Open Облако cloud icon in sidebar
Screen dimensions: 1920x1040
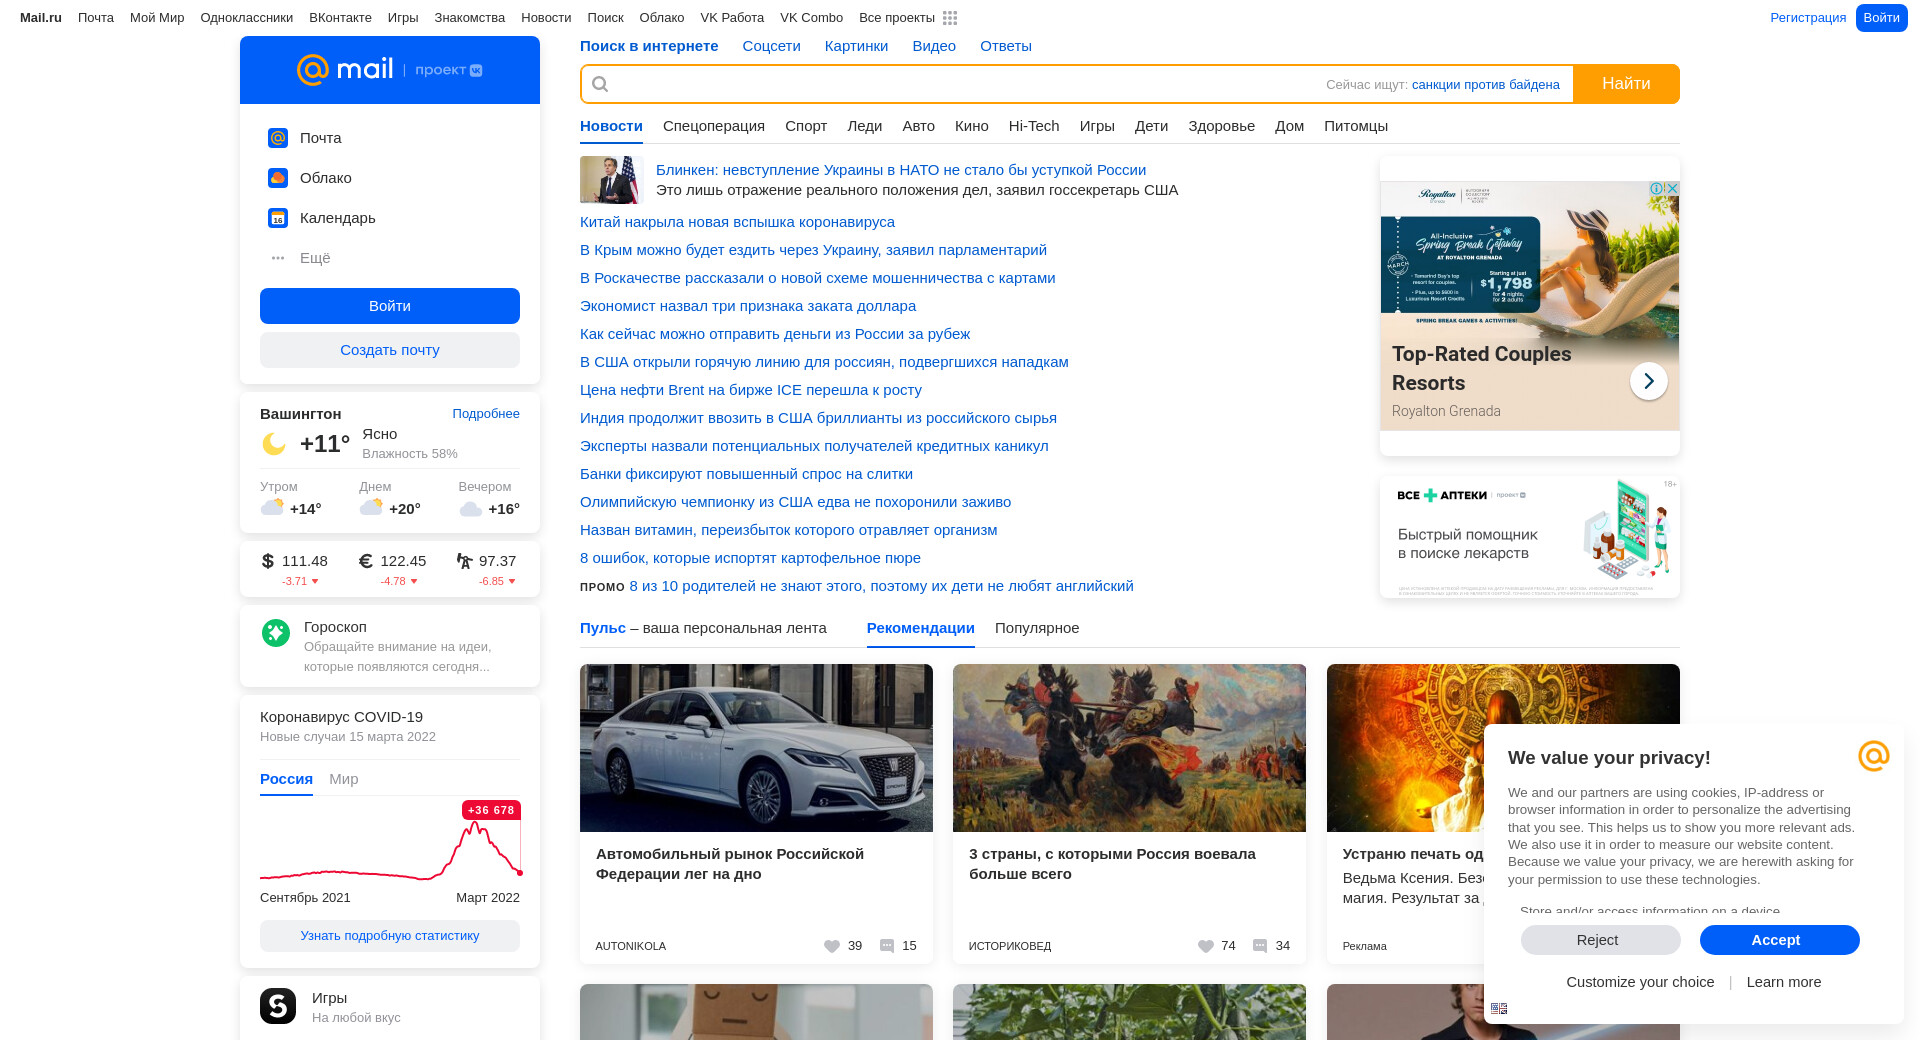278,178
